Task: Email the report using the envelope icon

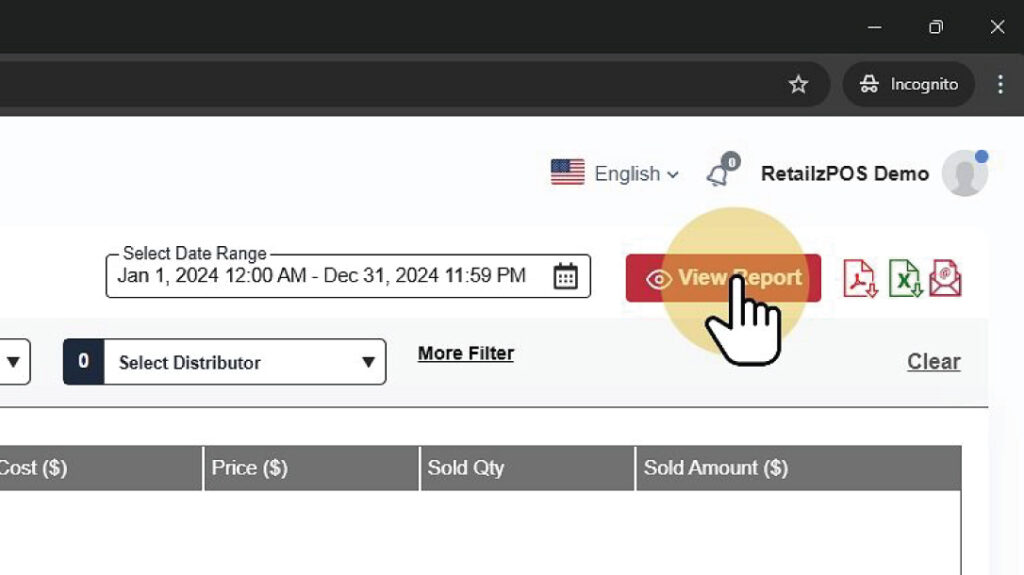Action: click(x=945, y=278)
